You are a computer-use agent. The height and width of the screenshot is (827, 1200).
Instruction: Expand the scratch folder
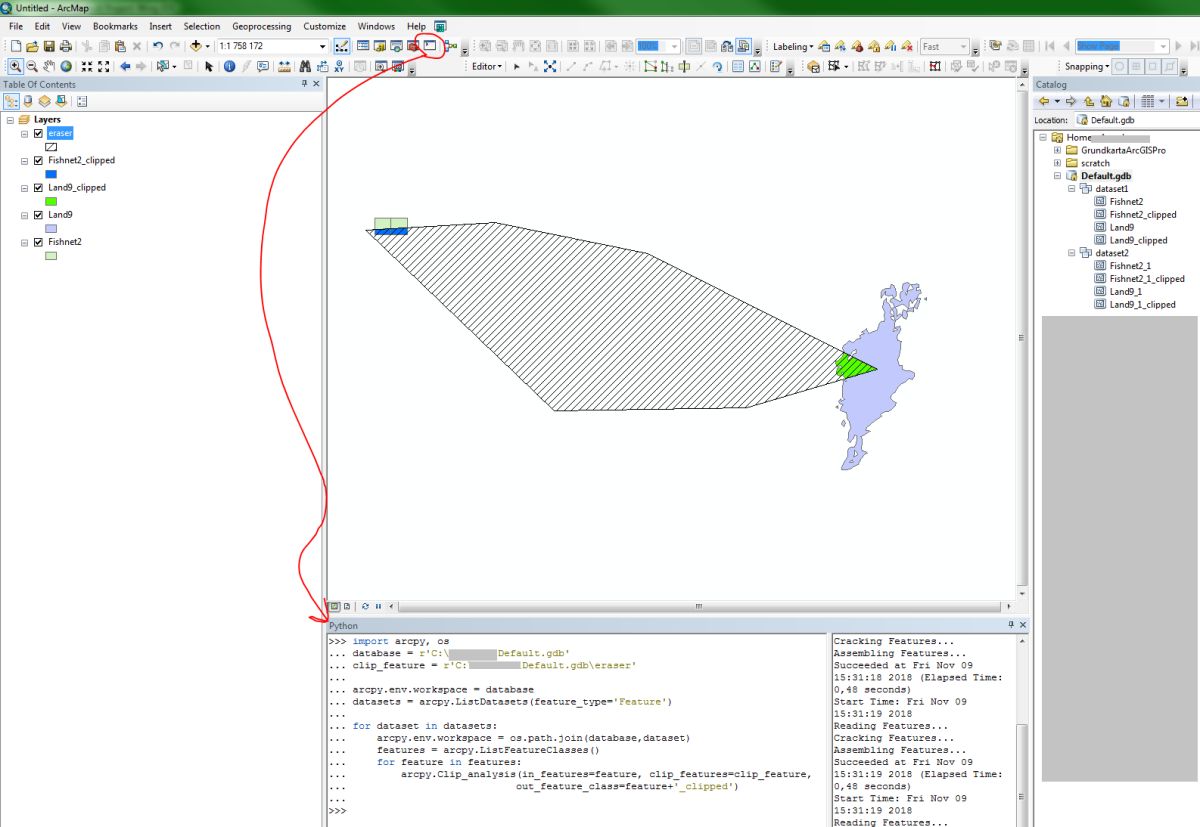pos(1057,163)
